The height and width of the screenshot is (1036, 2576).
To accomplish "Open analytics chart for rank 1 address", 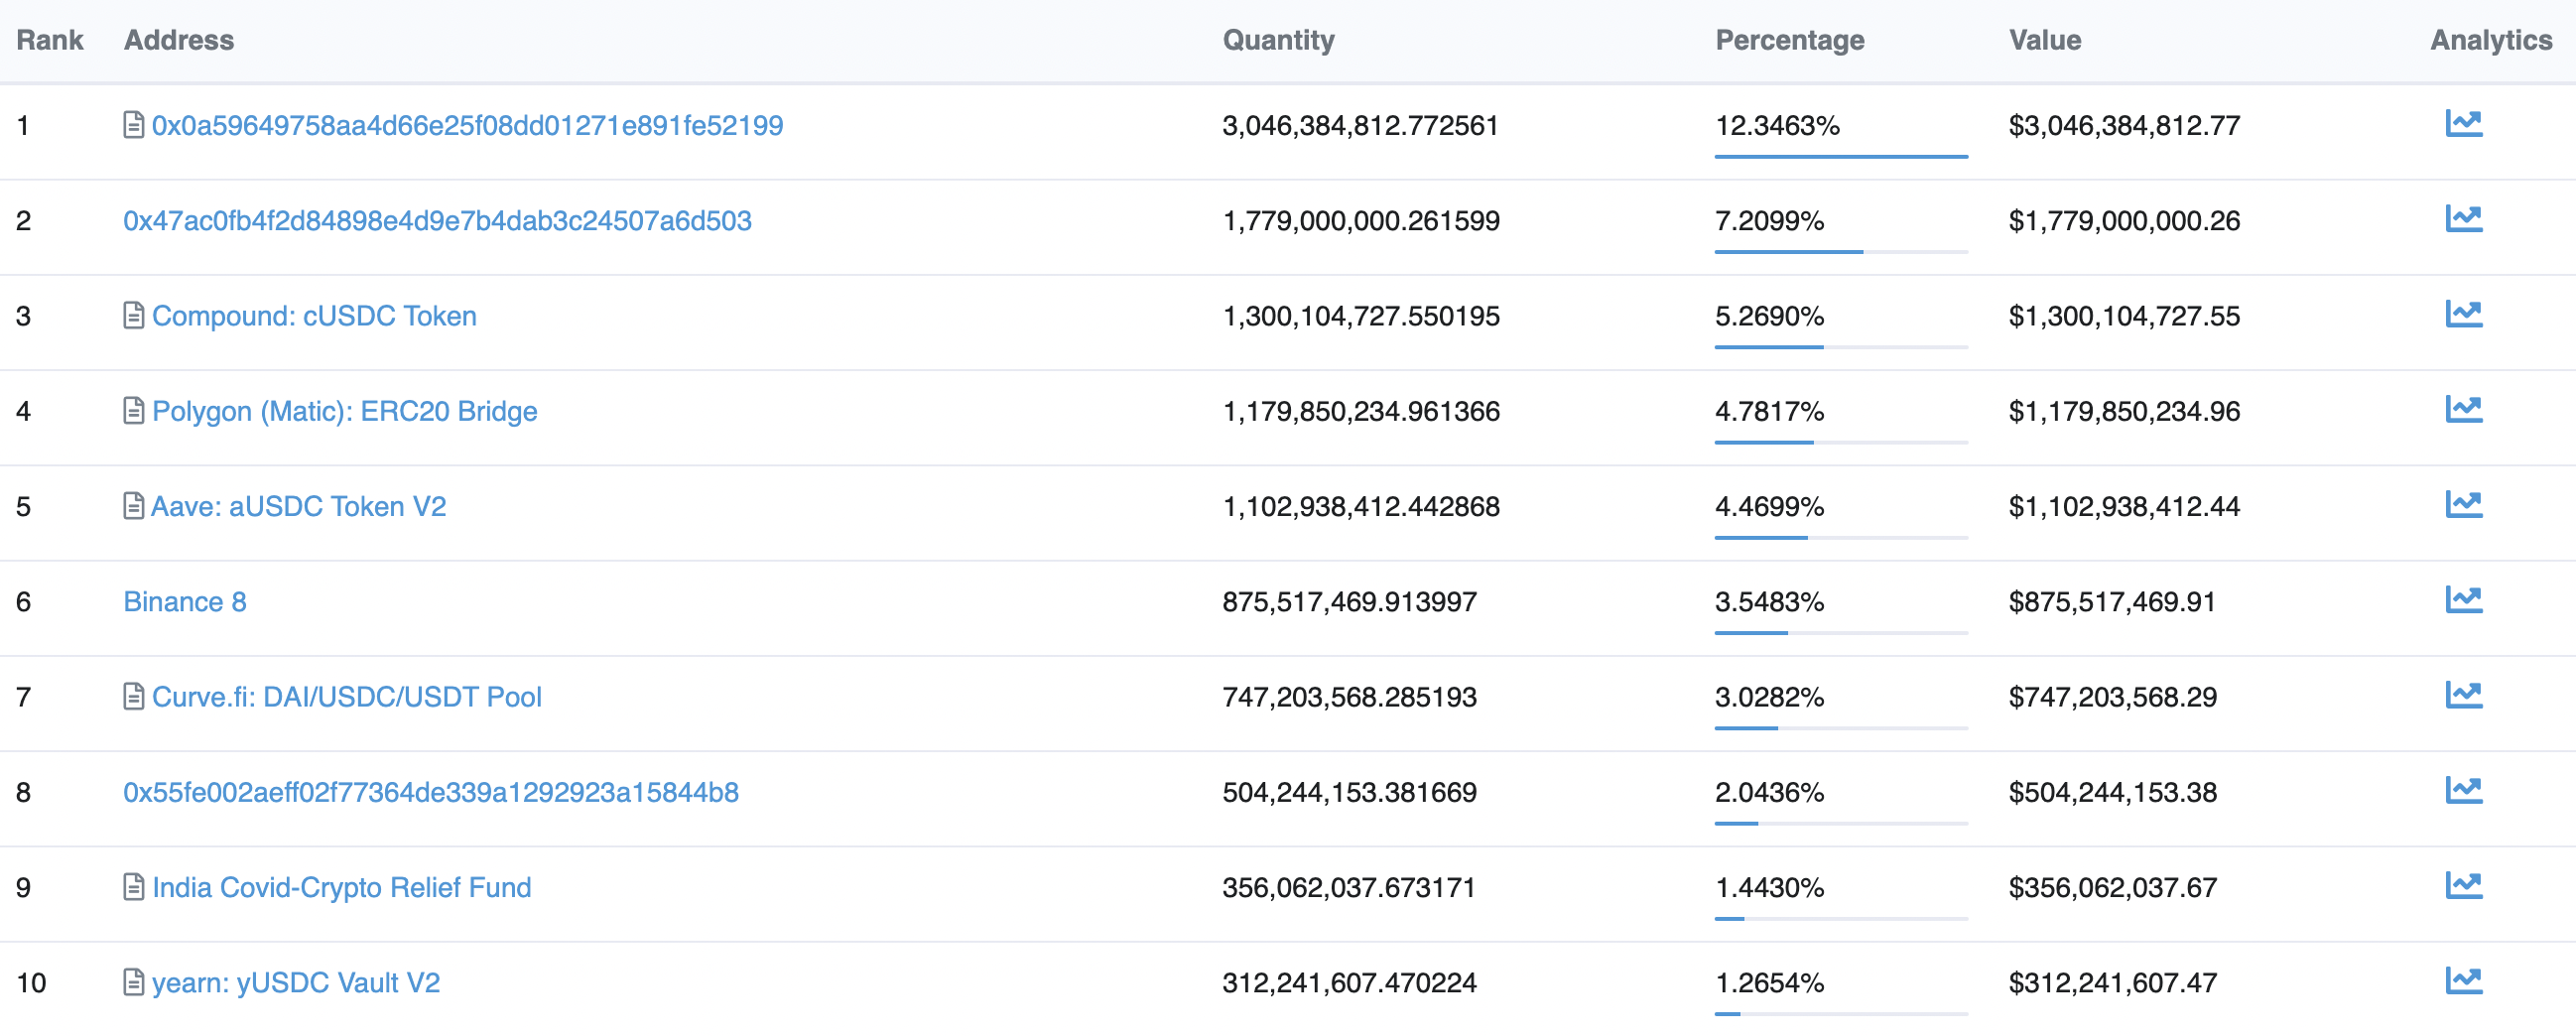I will coord(2464,124).
